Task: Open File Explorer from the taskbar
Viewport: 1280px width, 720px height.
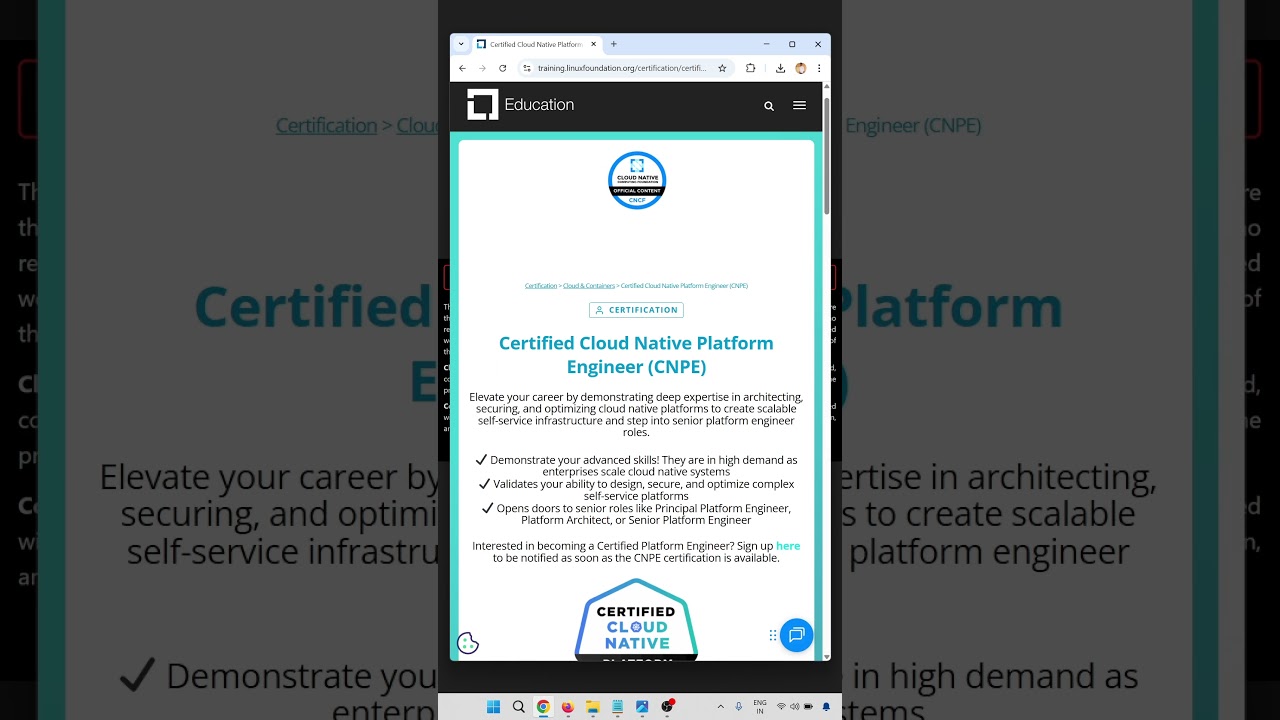Action: tap(592, 707)
